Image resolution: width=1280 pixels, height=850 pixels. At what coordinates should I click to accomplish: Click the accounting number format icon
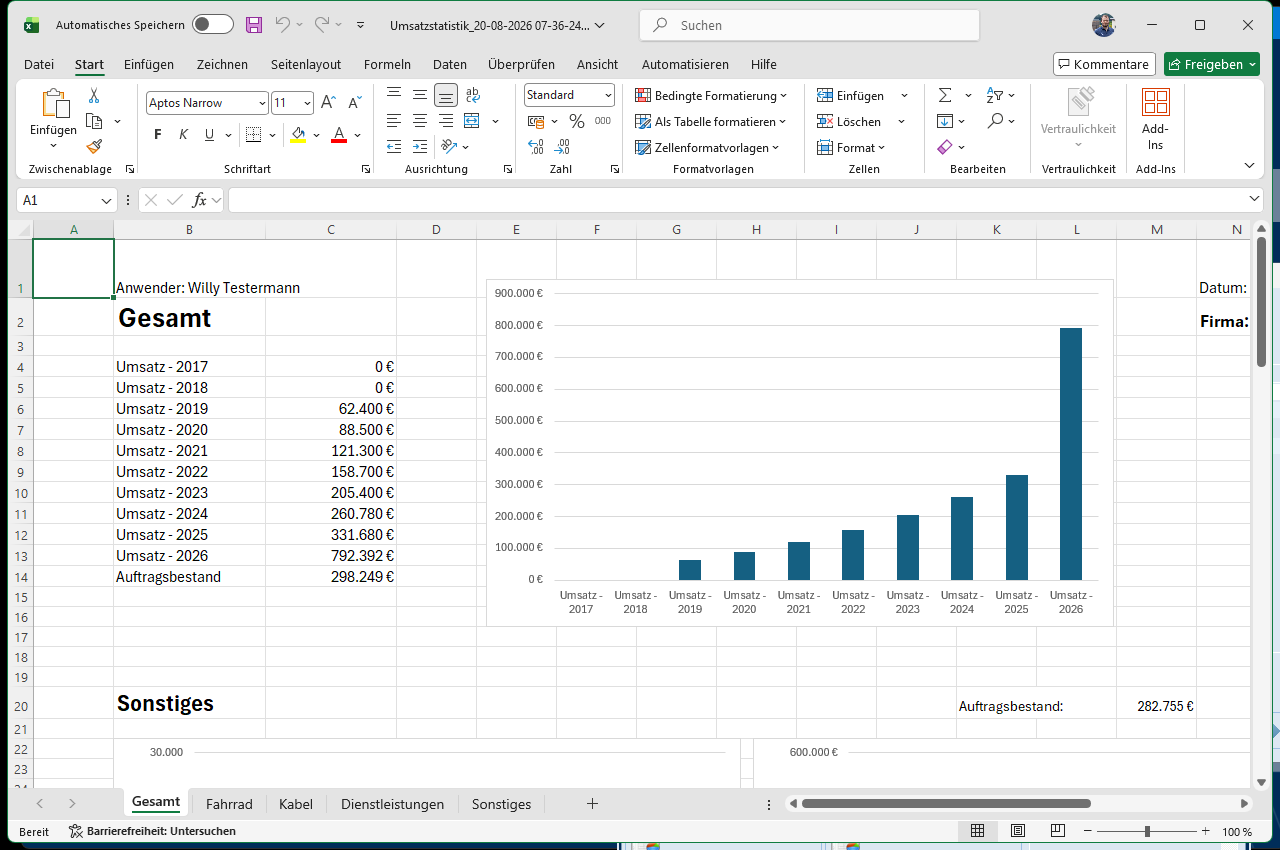click(537, 121)
